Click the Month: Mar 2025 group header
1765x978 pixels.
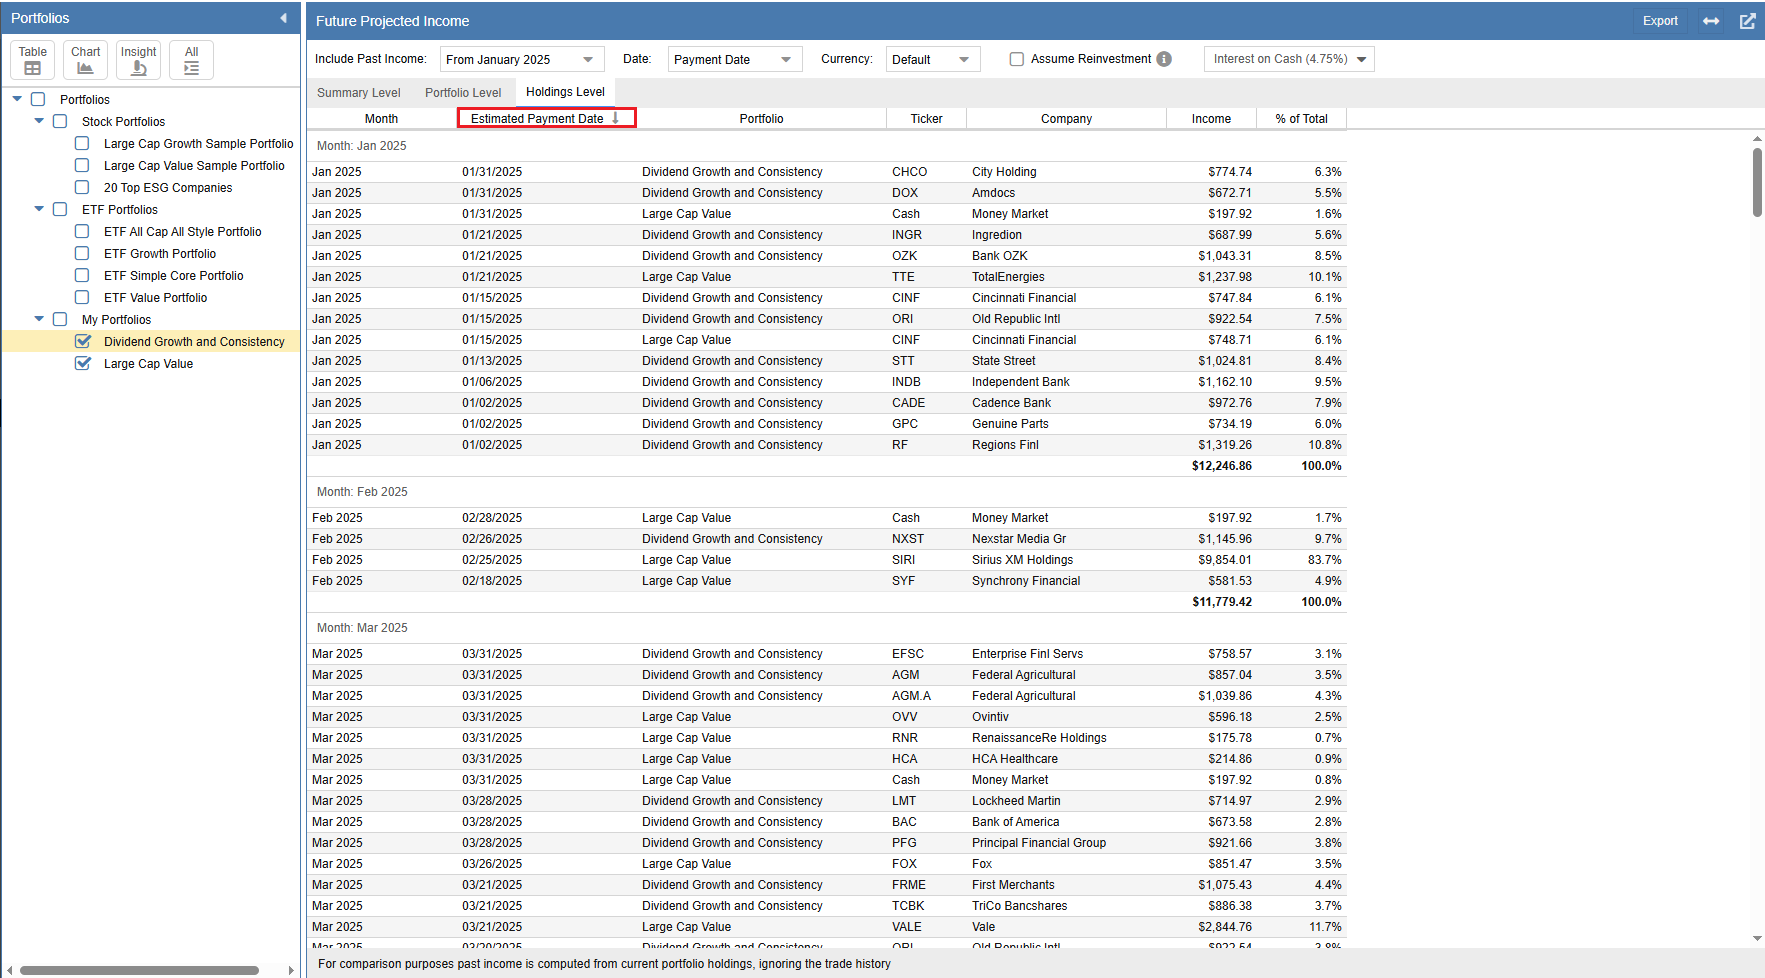click(x=362, y=627)
